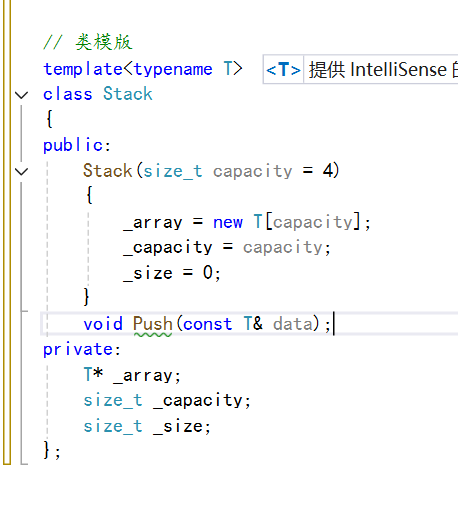Viewport: 458px width, 521px height.
Task: Click _array in the new T assignment
Action: (153, 223)
